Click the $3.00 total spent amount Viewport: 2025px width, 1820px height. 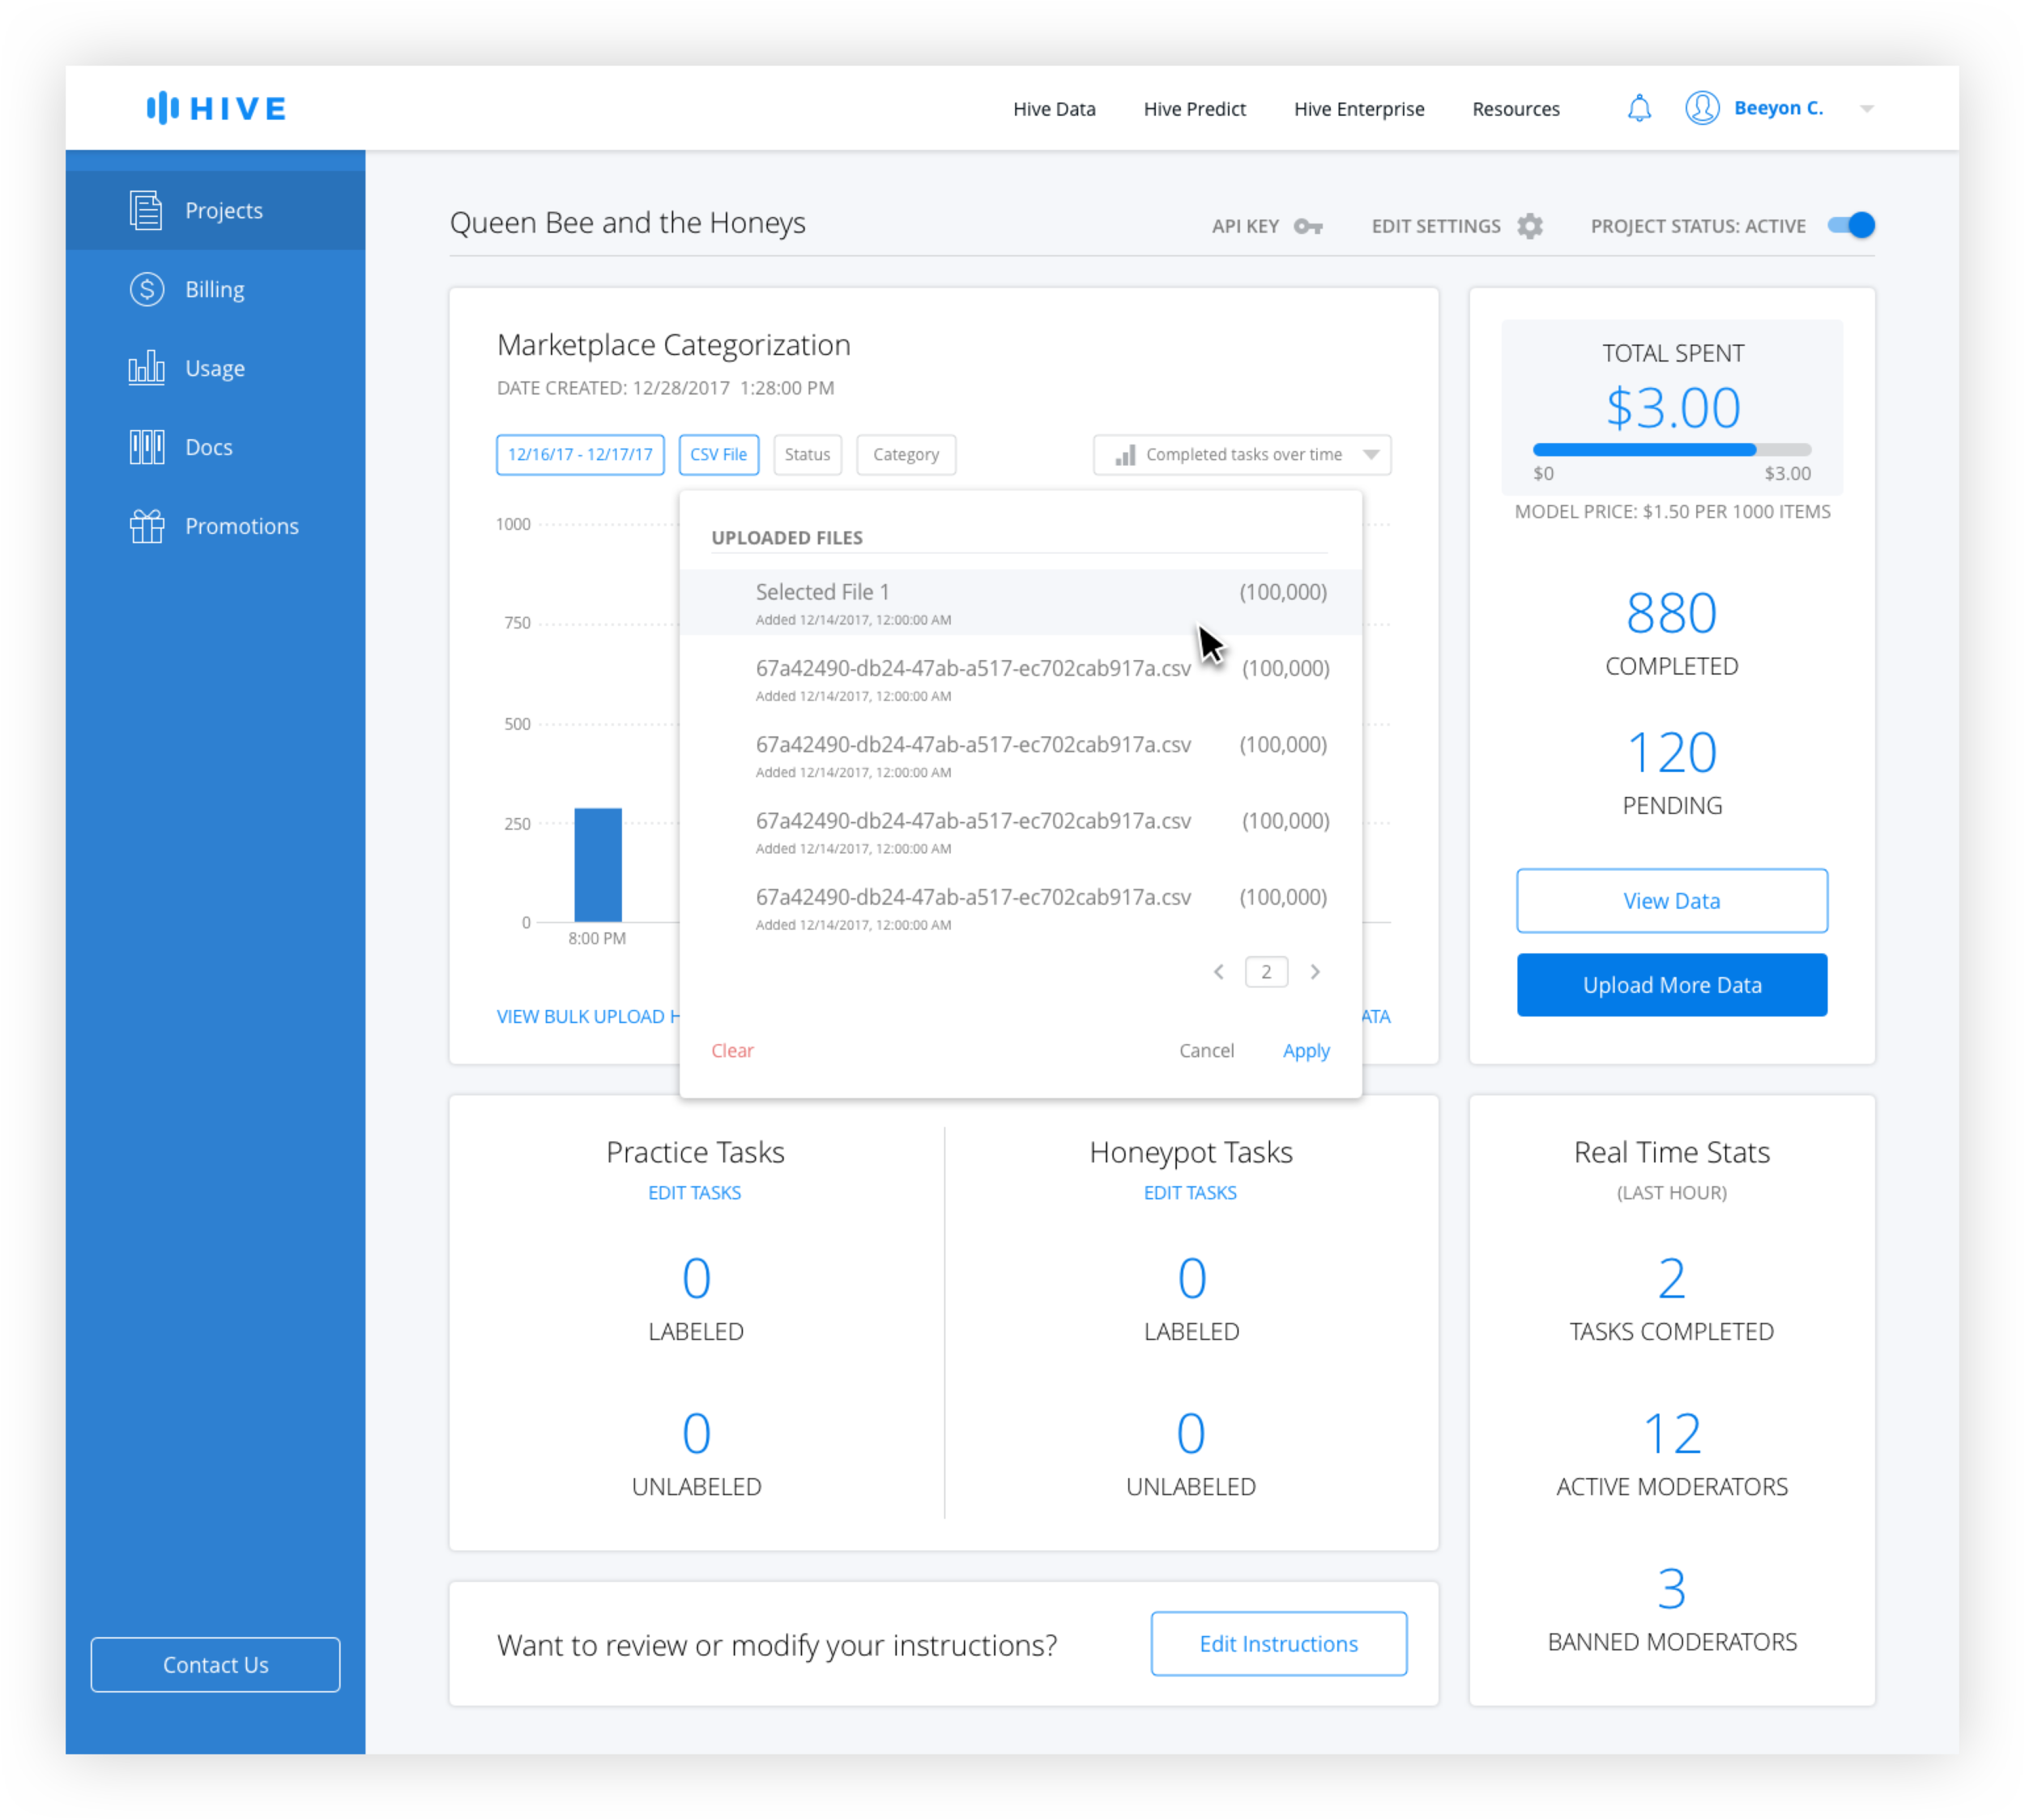click(1673, 409)
